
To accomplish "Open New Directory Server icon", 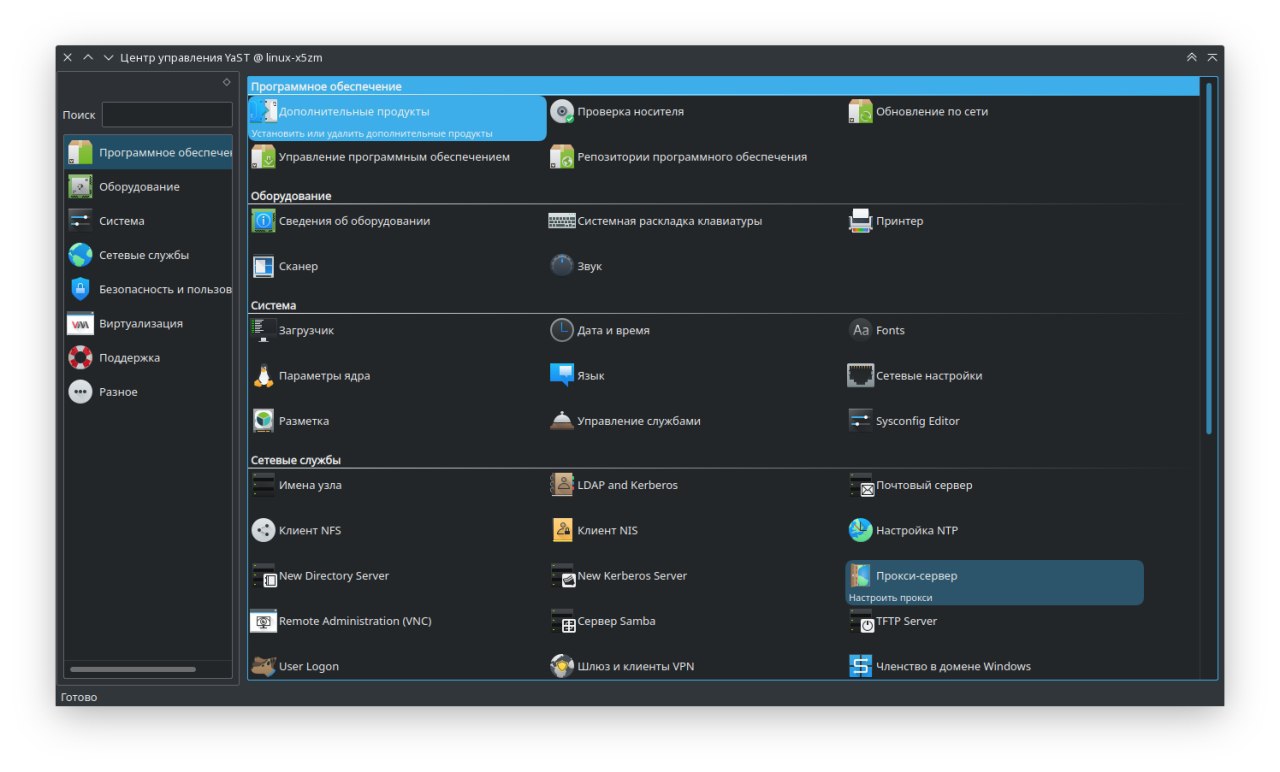I will point(263,576).
